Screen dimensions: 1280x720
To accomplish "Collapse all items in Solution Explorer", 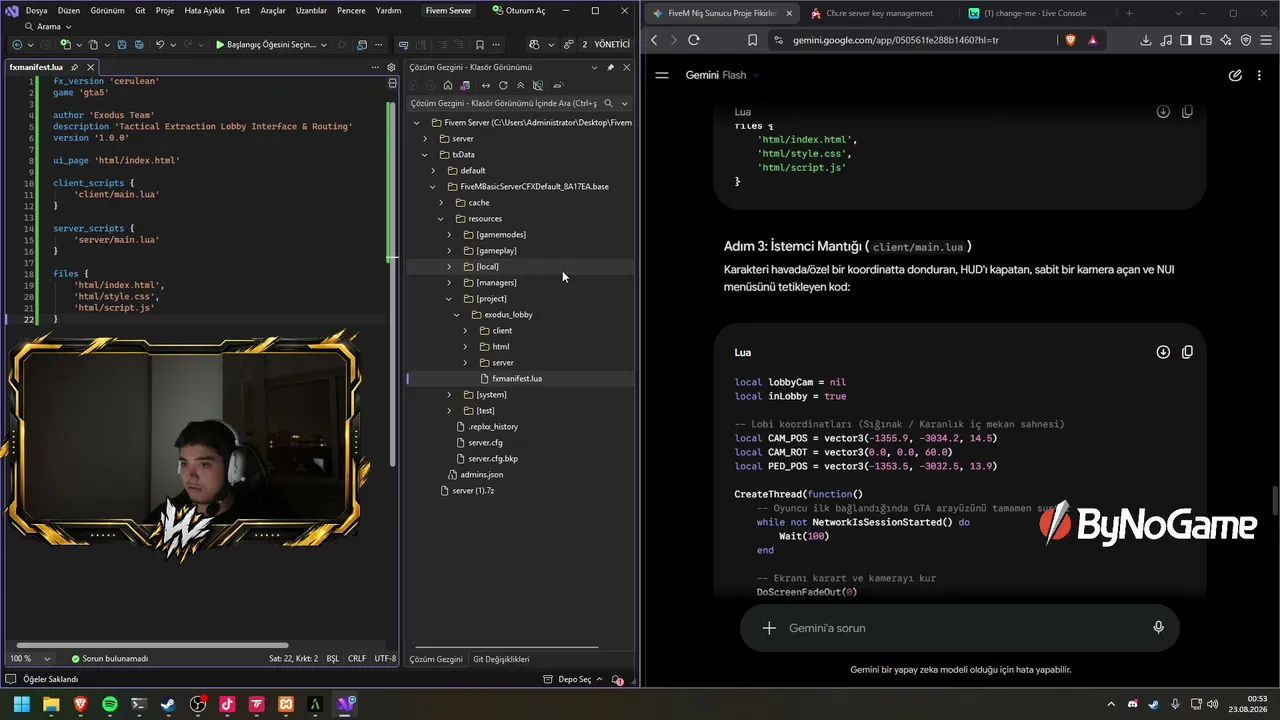I will pos(520,85).
